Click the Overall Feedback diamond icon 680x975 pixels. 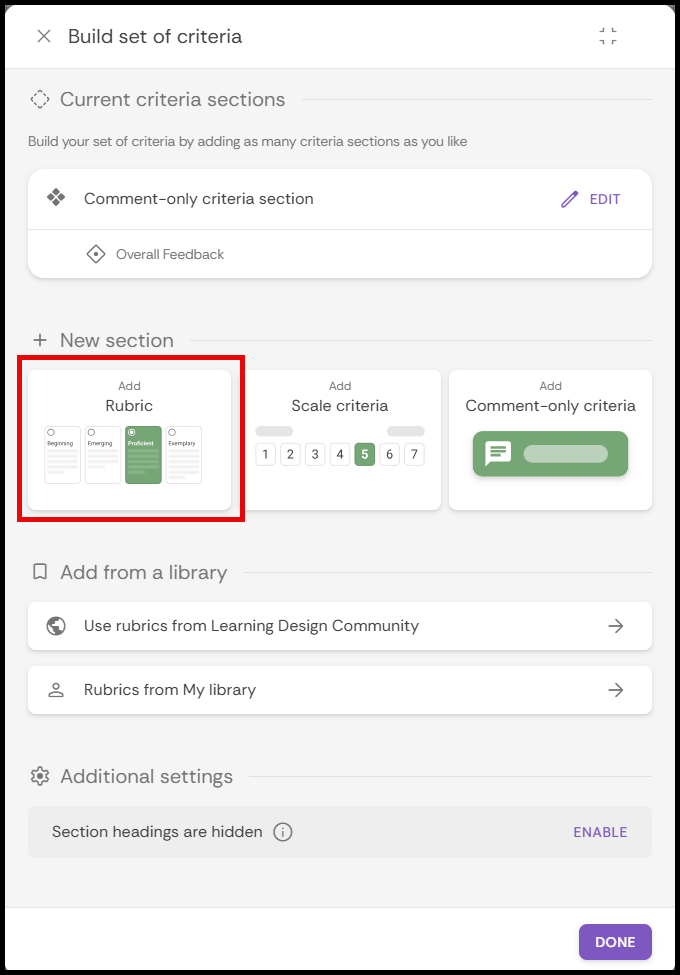tap(96, 254)
